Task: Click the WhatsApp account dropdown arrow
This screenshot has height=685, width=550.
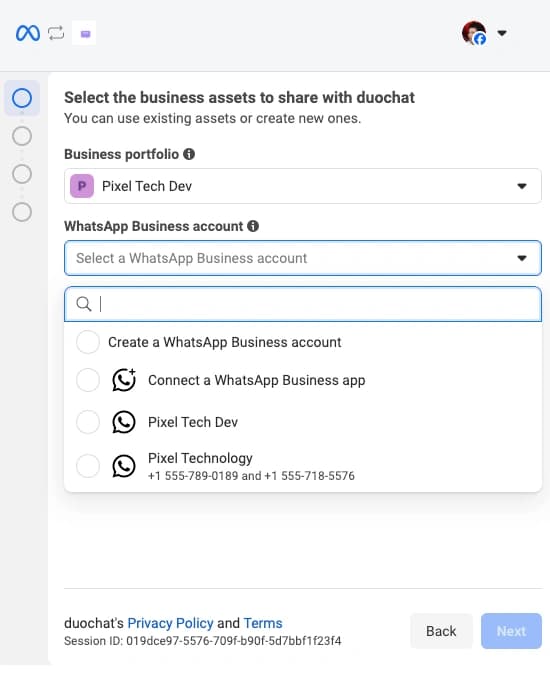Action: [522, 258]
